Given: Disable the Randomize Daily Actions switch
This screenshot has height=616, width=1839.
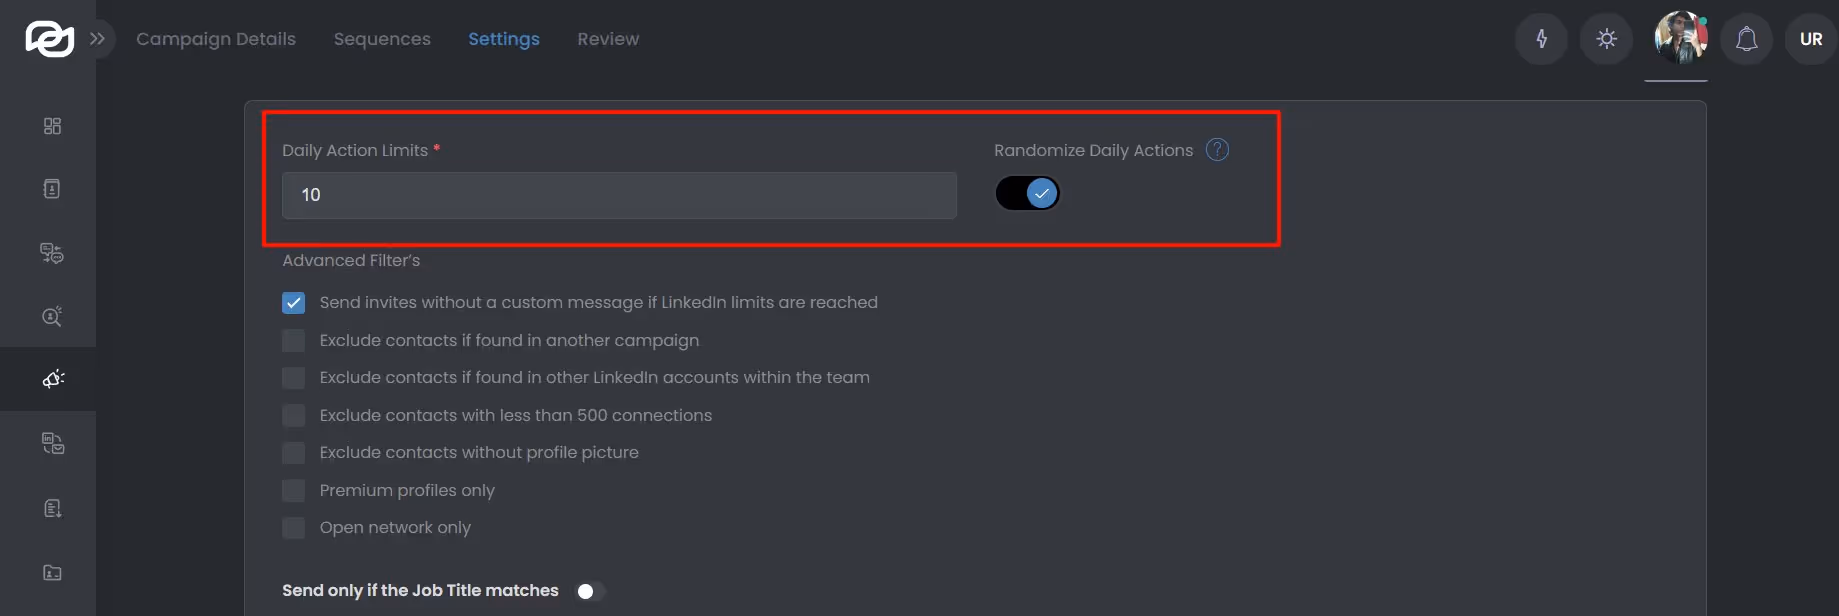Looking at the screenshot, I should [1027, 192].
